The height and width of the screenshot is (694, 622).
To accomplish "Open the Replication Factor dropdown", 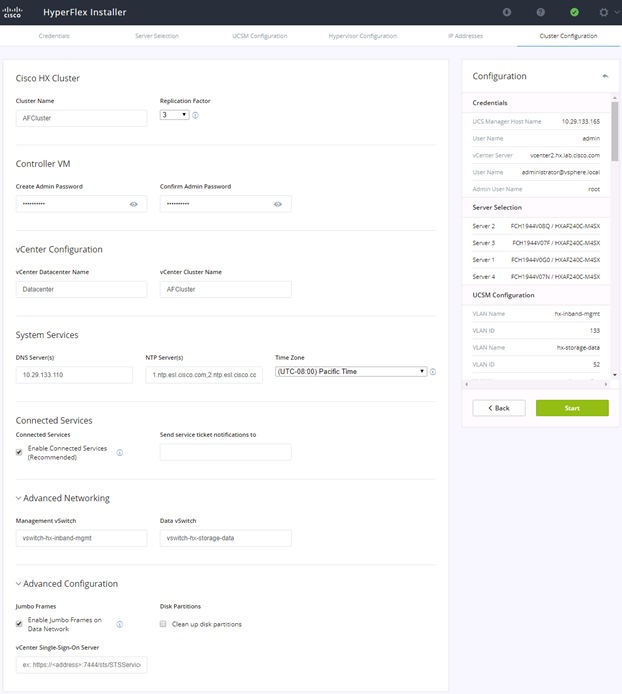I will pyautogui.click(x=174, y=115).
